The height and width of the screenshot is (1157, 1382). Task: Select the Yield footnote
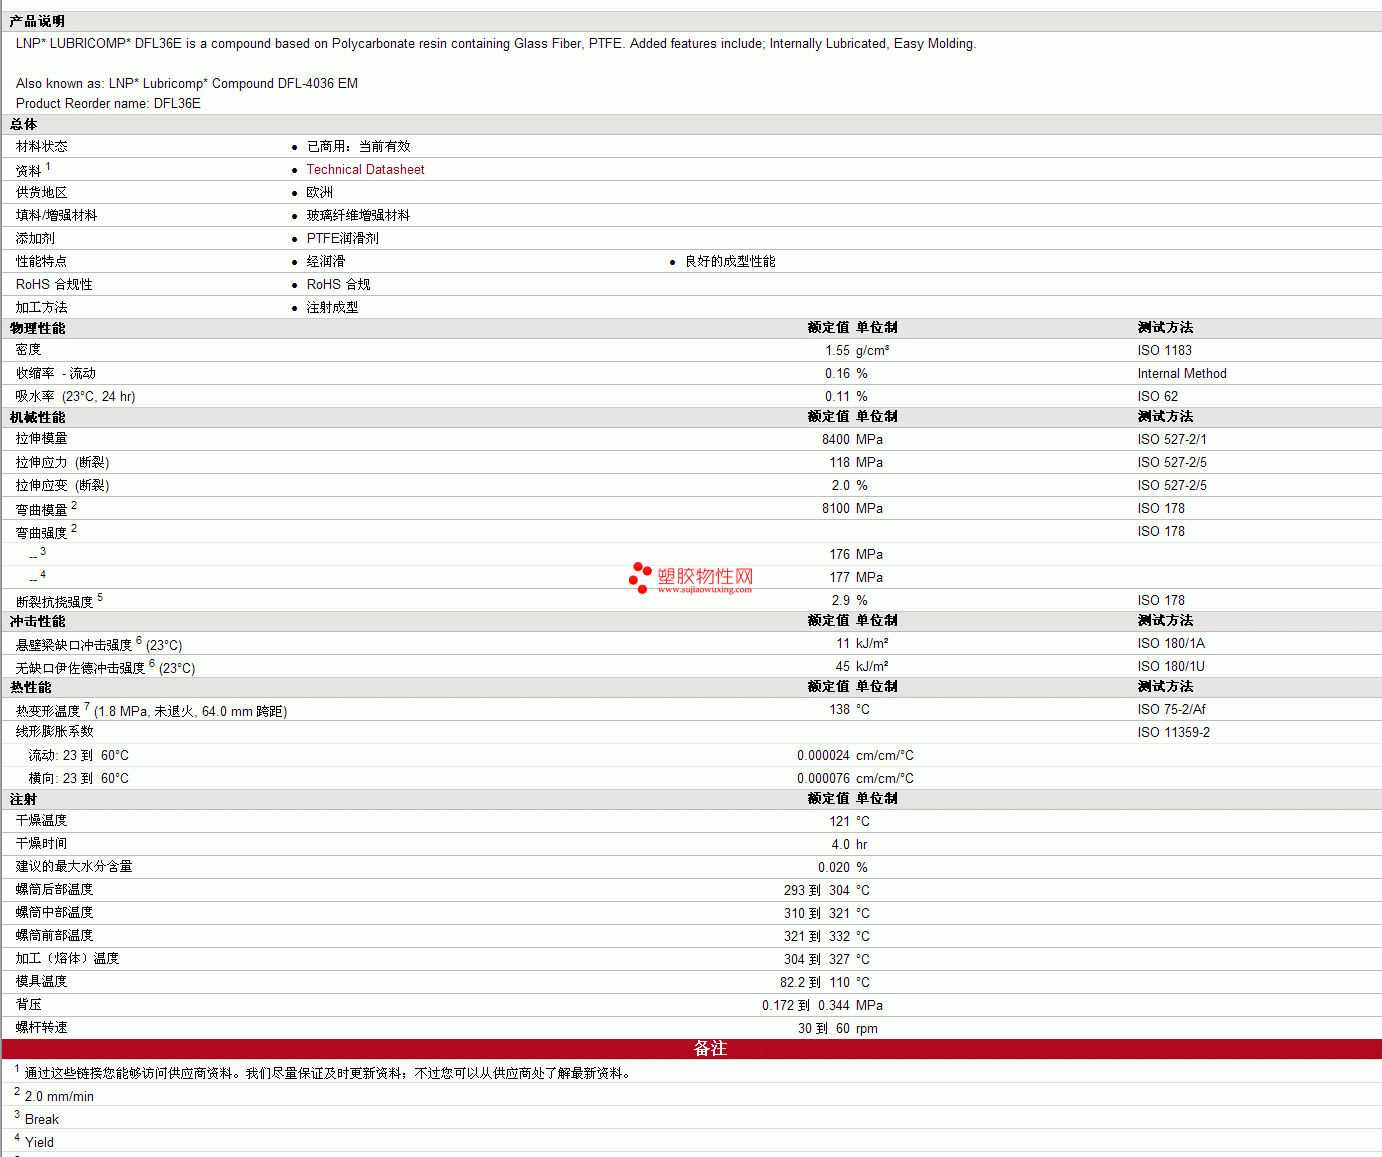pos(39,1143)
